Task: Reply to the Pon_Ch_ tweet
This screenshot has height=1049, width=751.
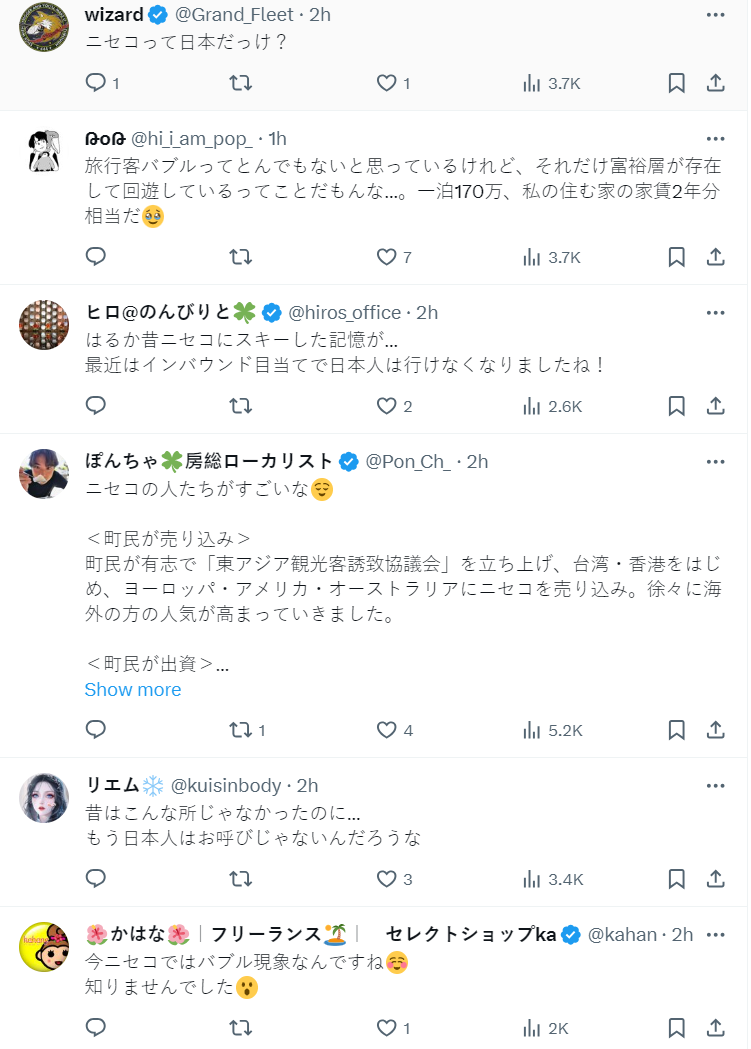Action: point(96,729)
